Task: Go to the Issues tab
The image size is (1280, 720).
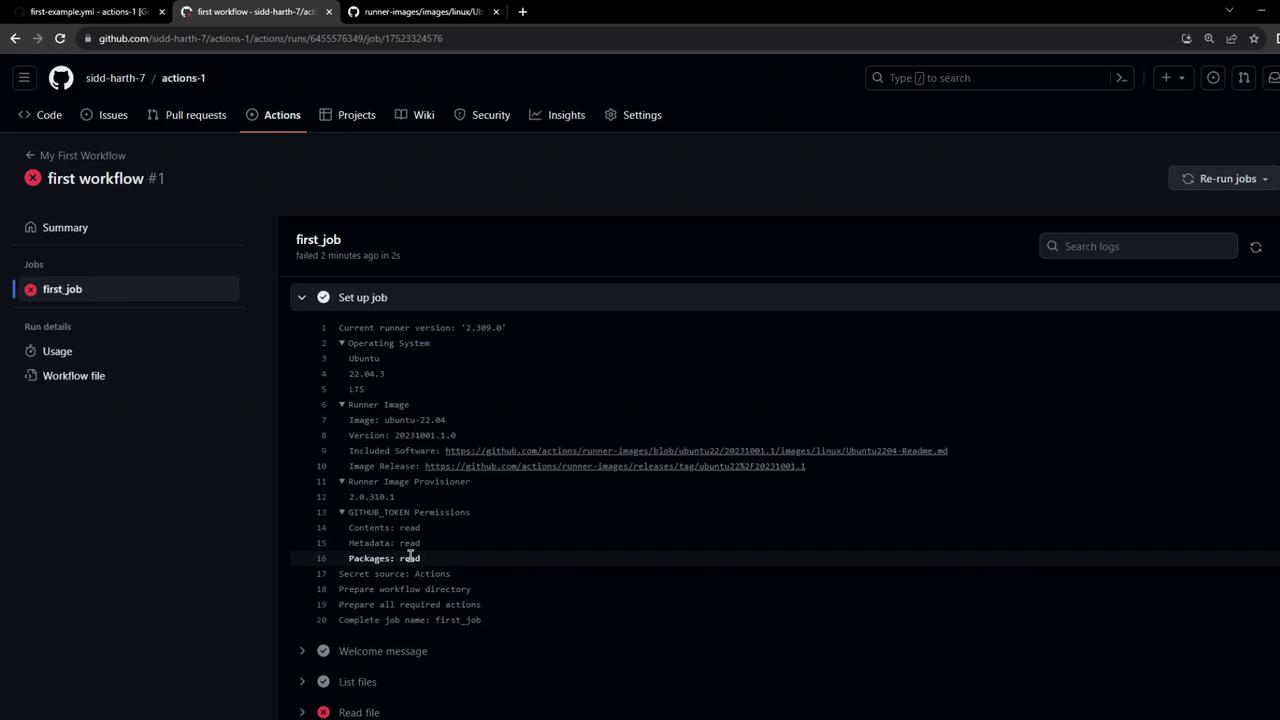Action: click(104, 115)
